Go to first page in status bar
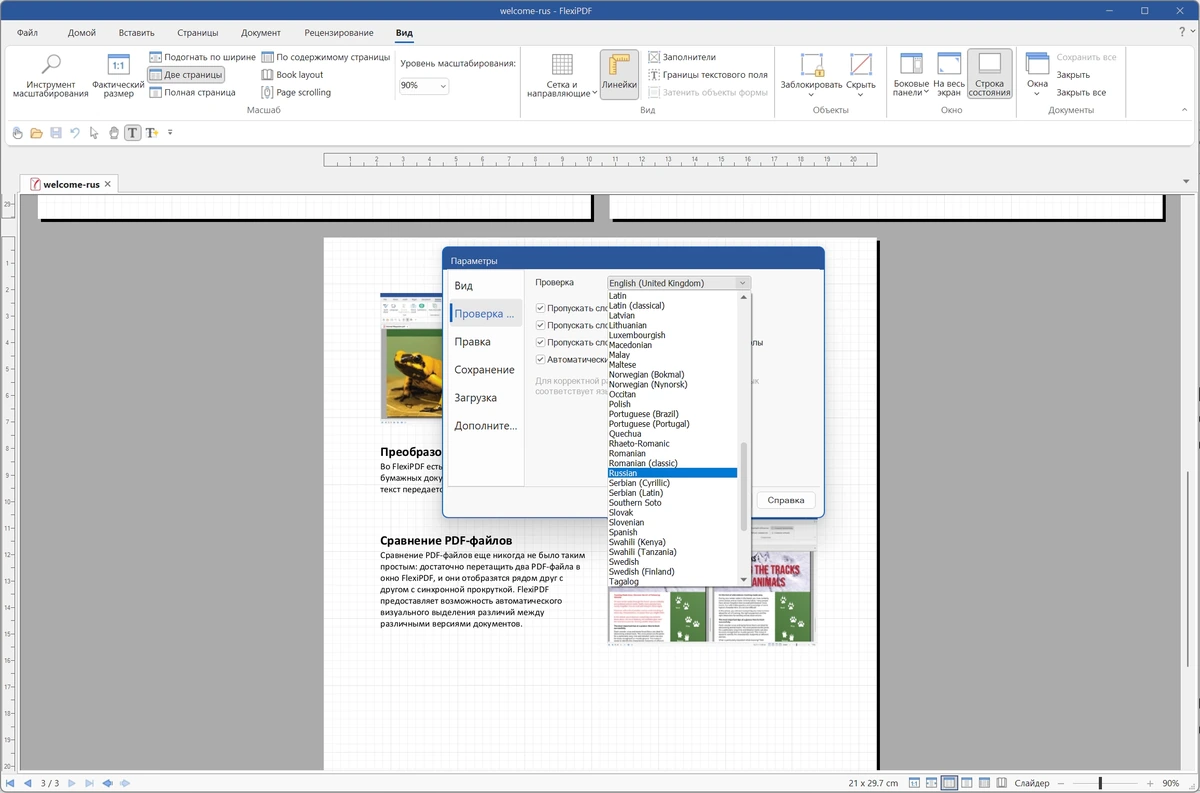The height and width of the screenshot is (793, 1200). pos(10,783)
